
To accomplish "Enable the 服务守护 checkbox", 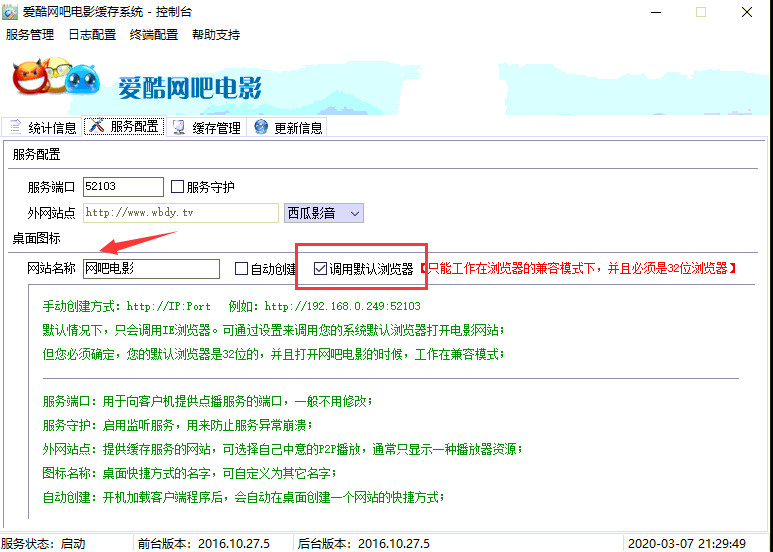I will click(177, 187).
